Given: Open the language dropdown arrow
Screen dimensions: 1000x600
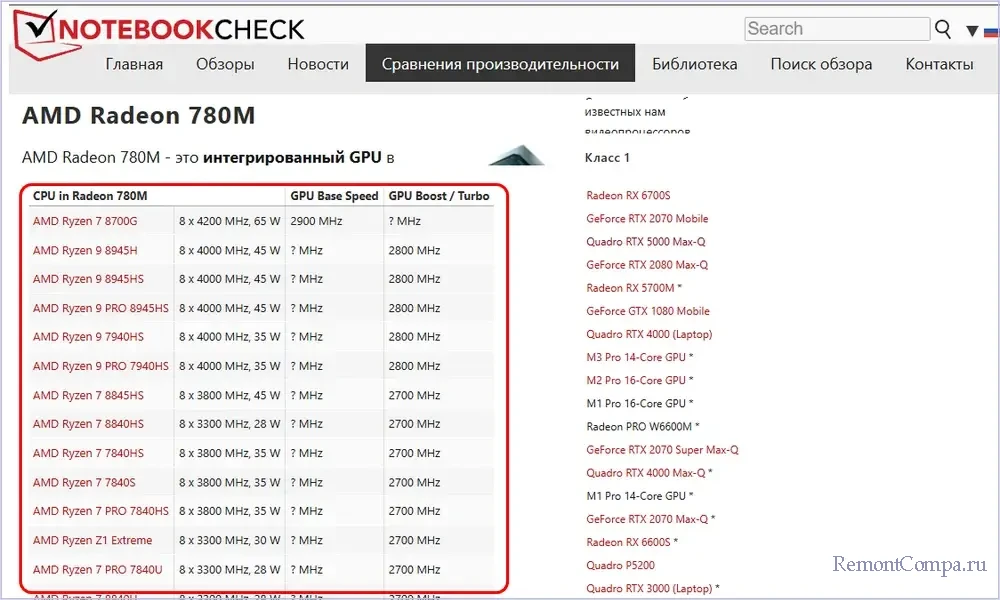Looking at the screenshot, I should 972,31.
